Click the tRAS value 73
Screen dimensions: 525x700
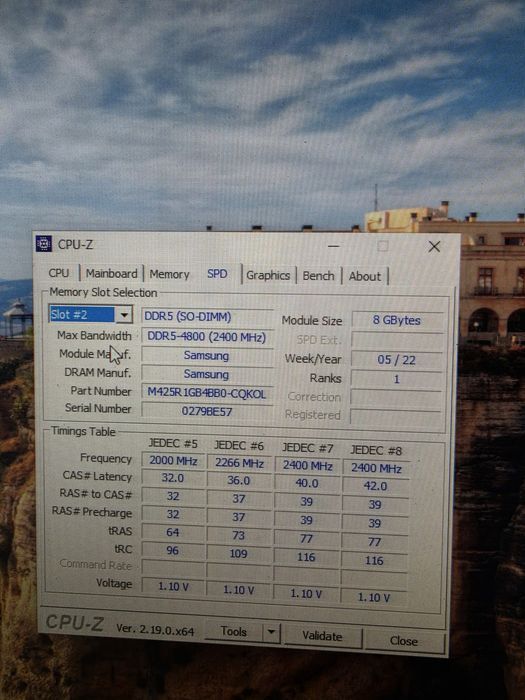coord(238,535)
